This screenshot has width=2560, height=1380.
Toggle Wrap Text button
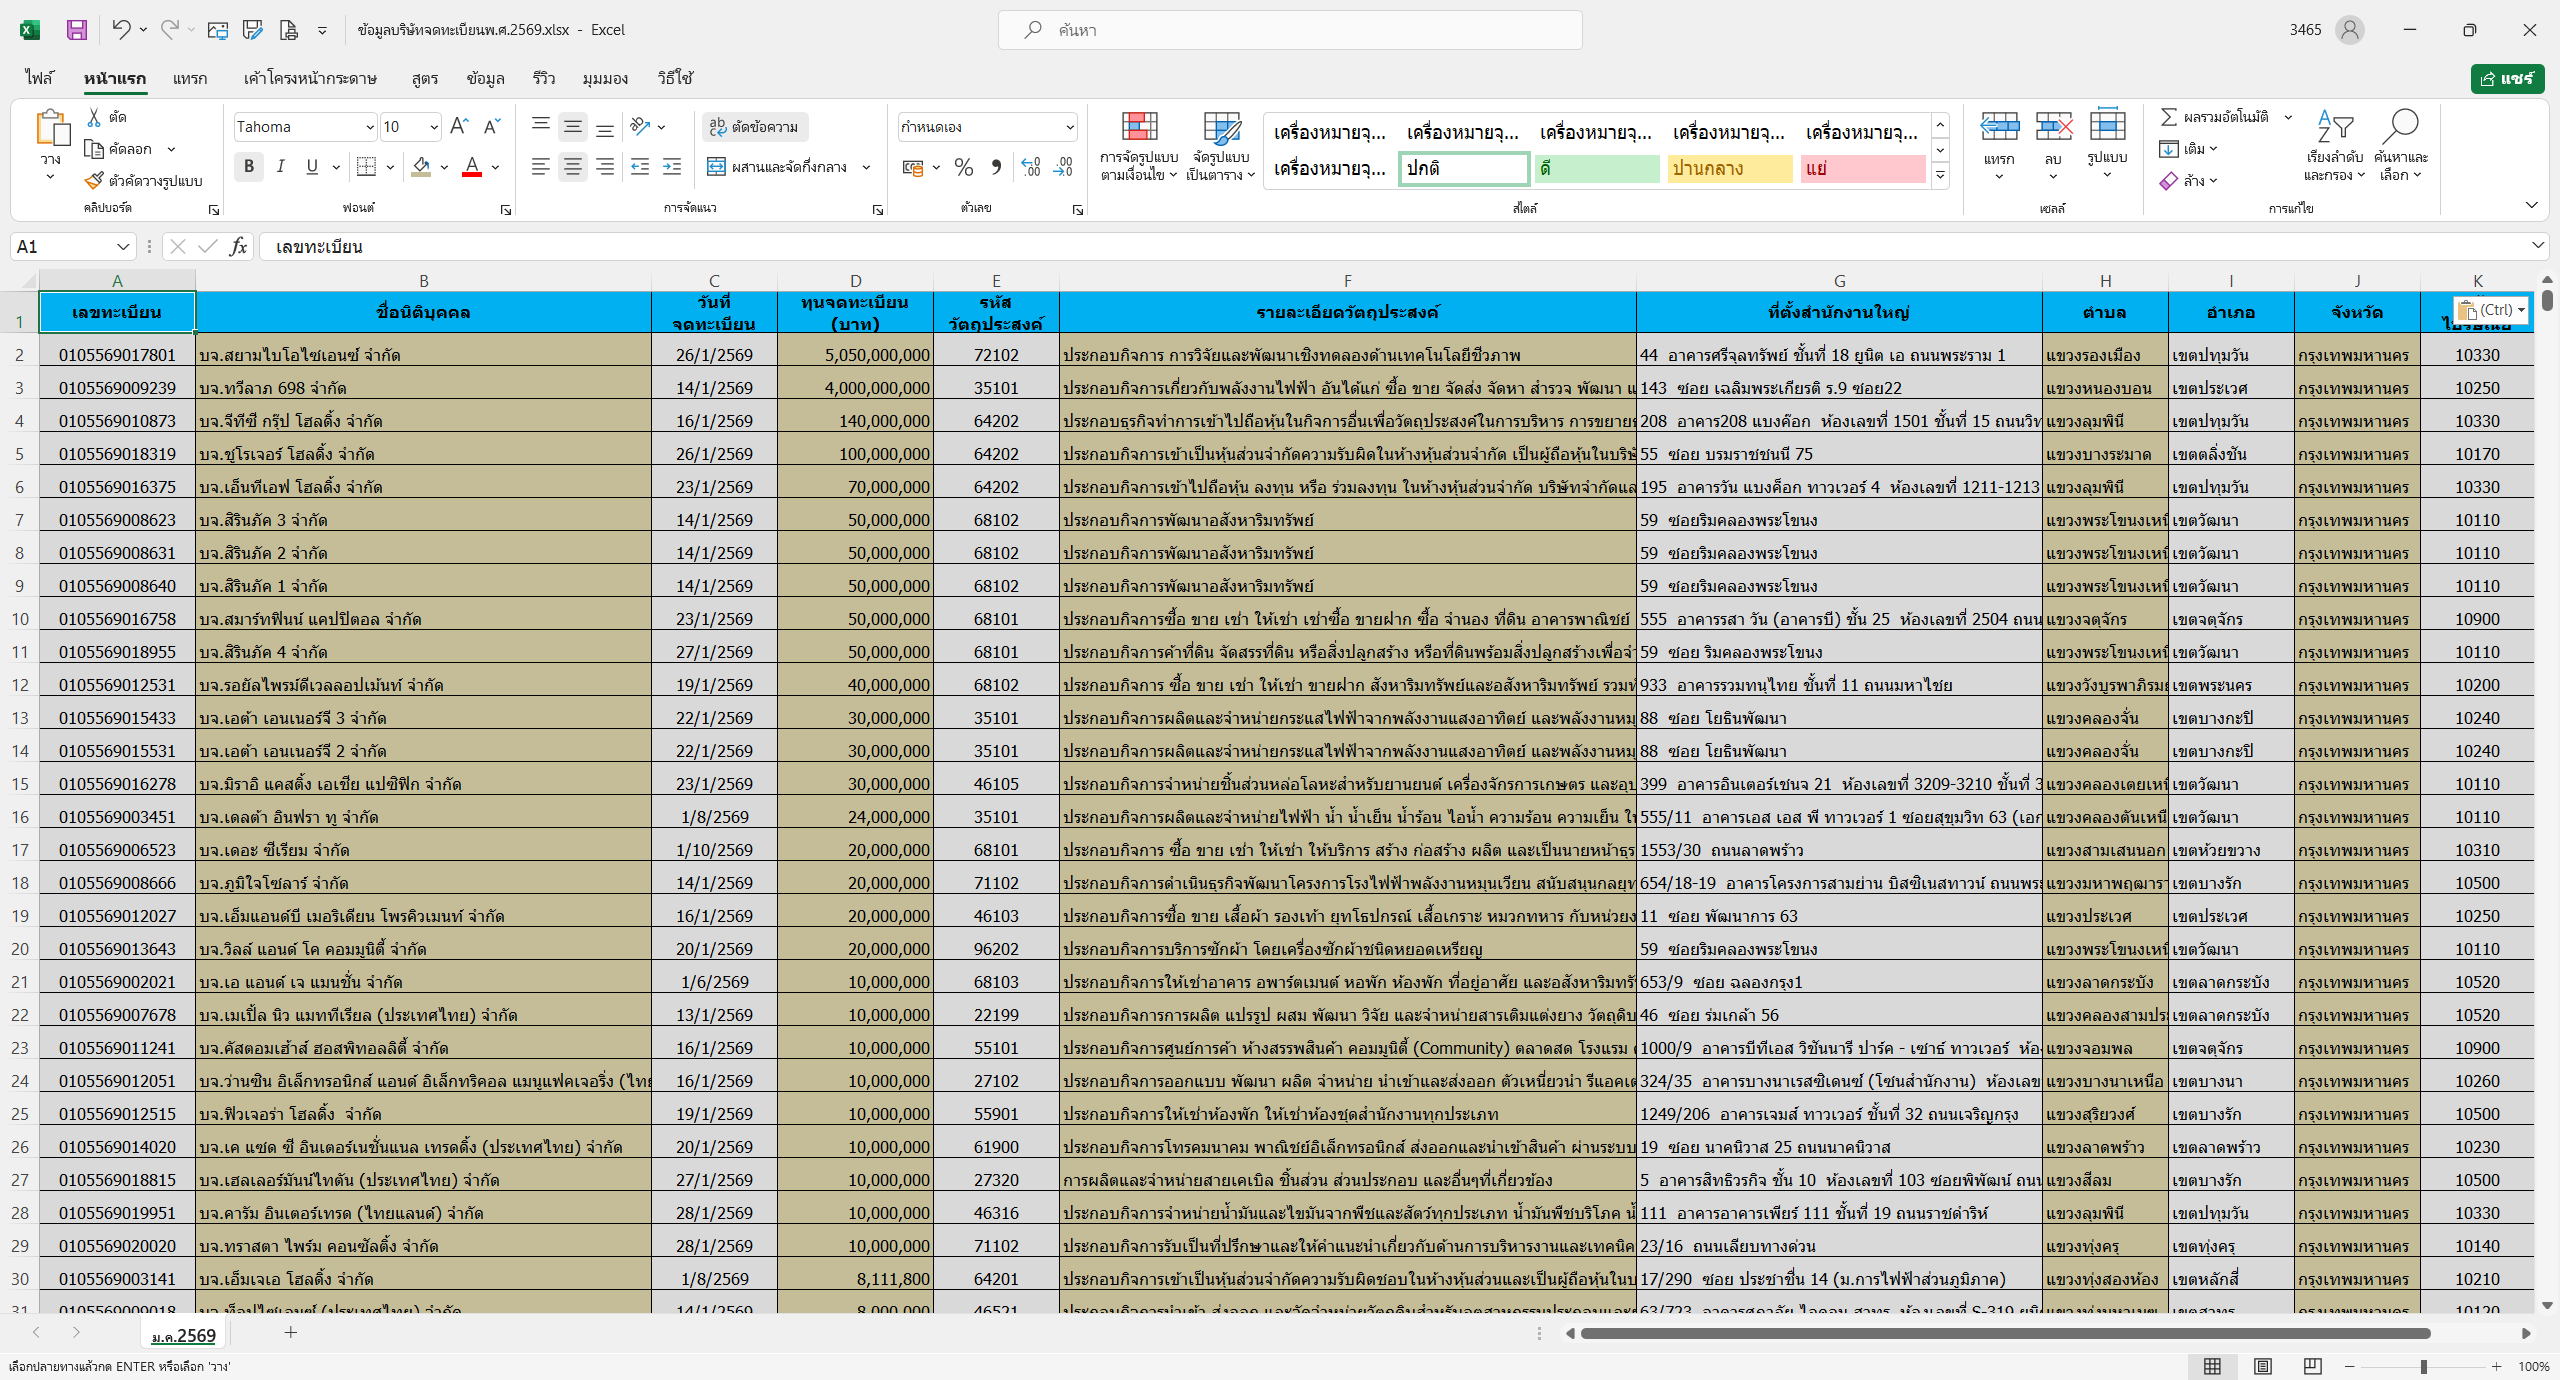click(x=755, y=127)
